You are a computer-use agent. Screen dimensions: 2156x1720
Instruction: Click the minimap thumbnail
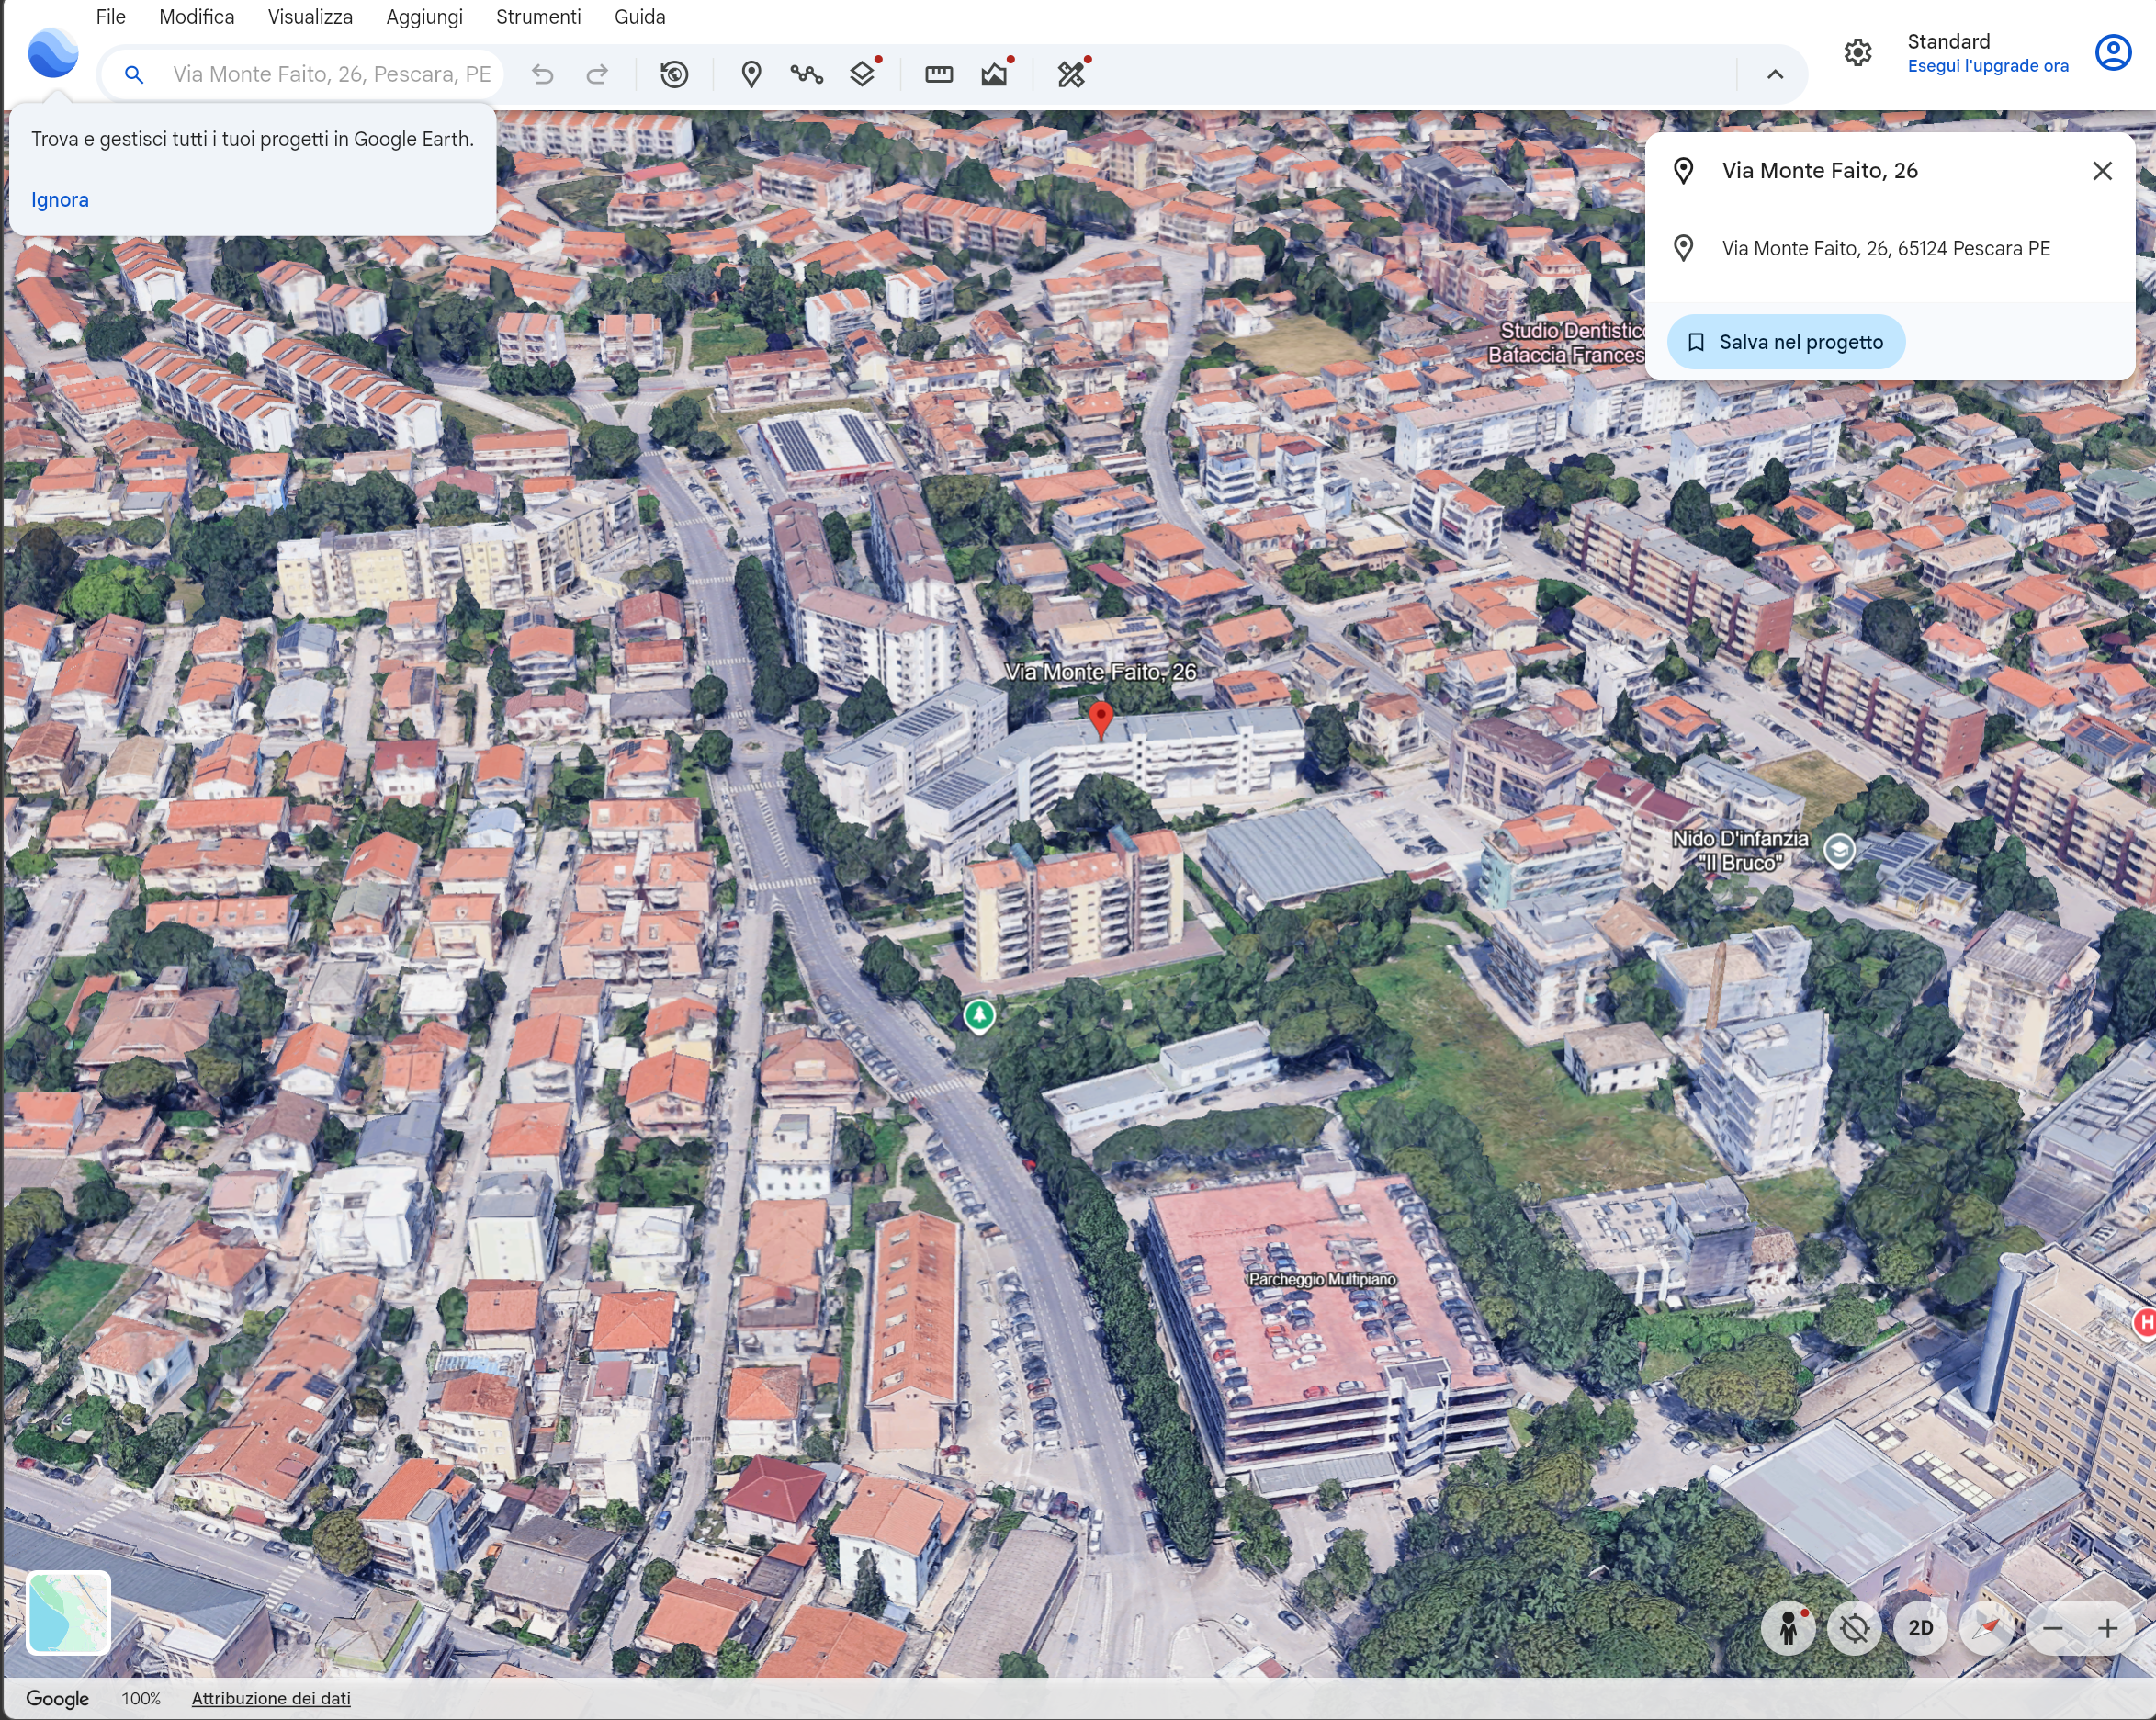point(68,1612)
